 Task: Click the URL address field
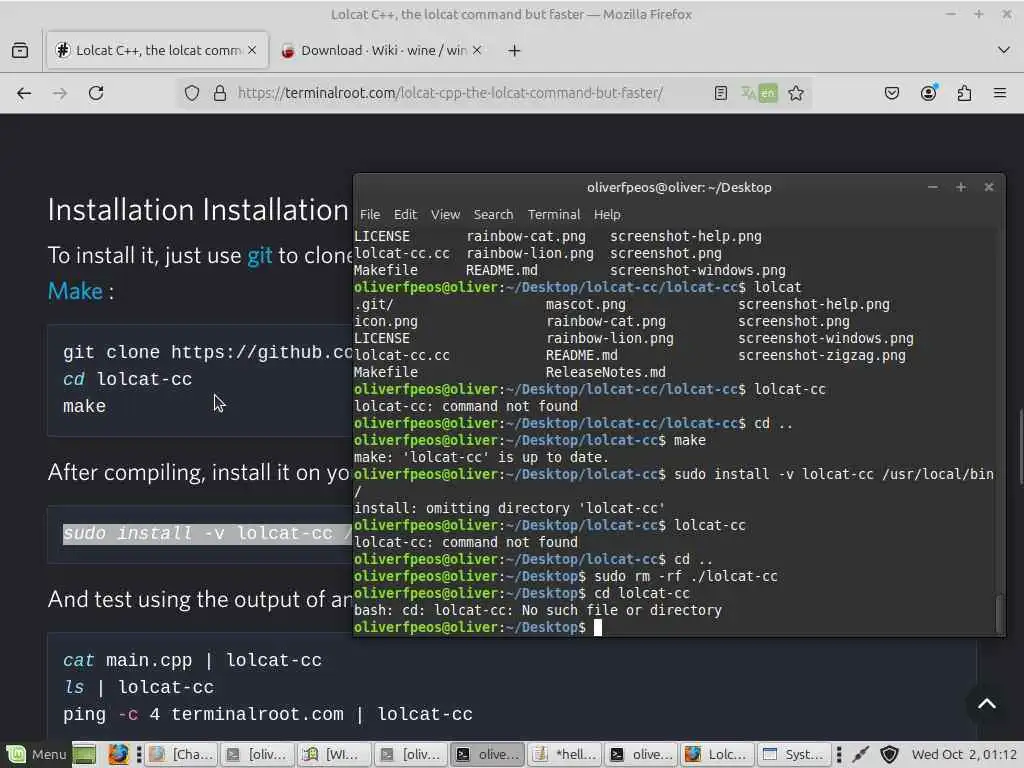[451, 93]
